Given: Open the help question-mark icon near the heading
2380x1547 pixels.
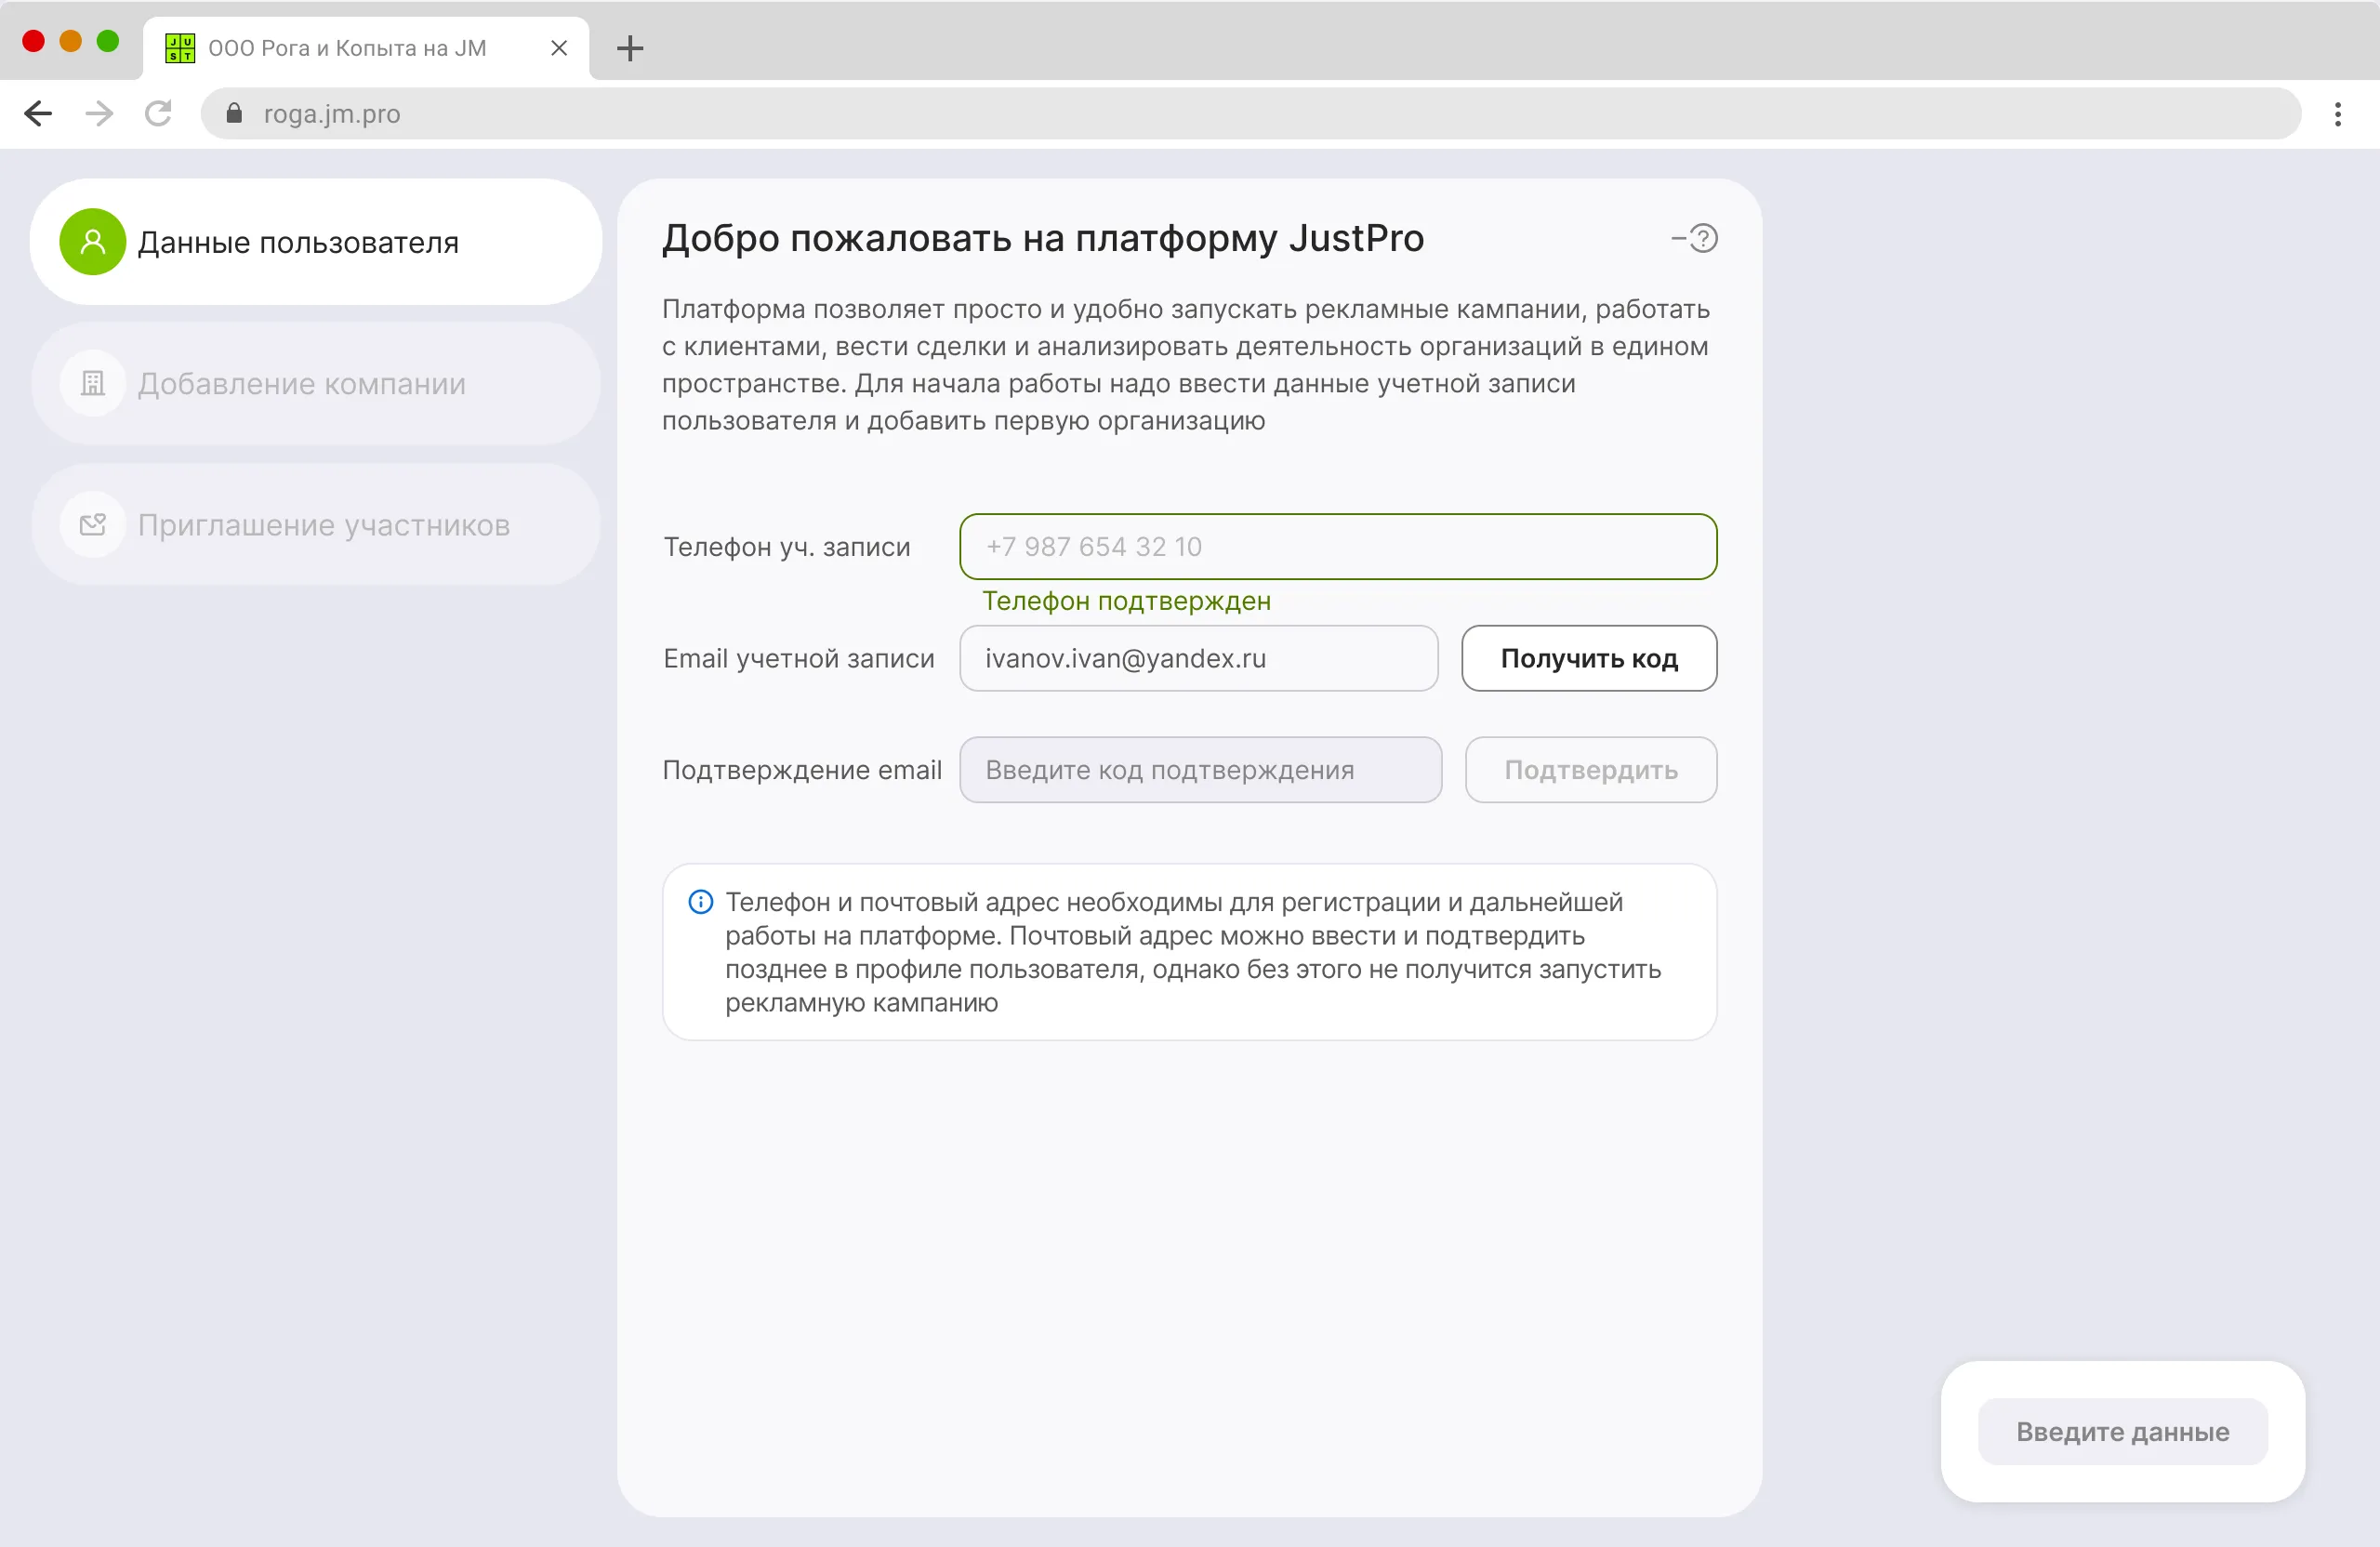Looking at the screenshot, I should (x=1703, y=238).
